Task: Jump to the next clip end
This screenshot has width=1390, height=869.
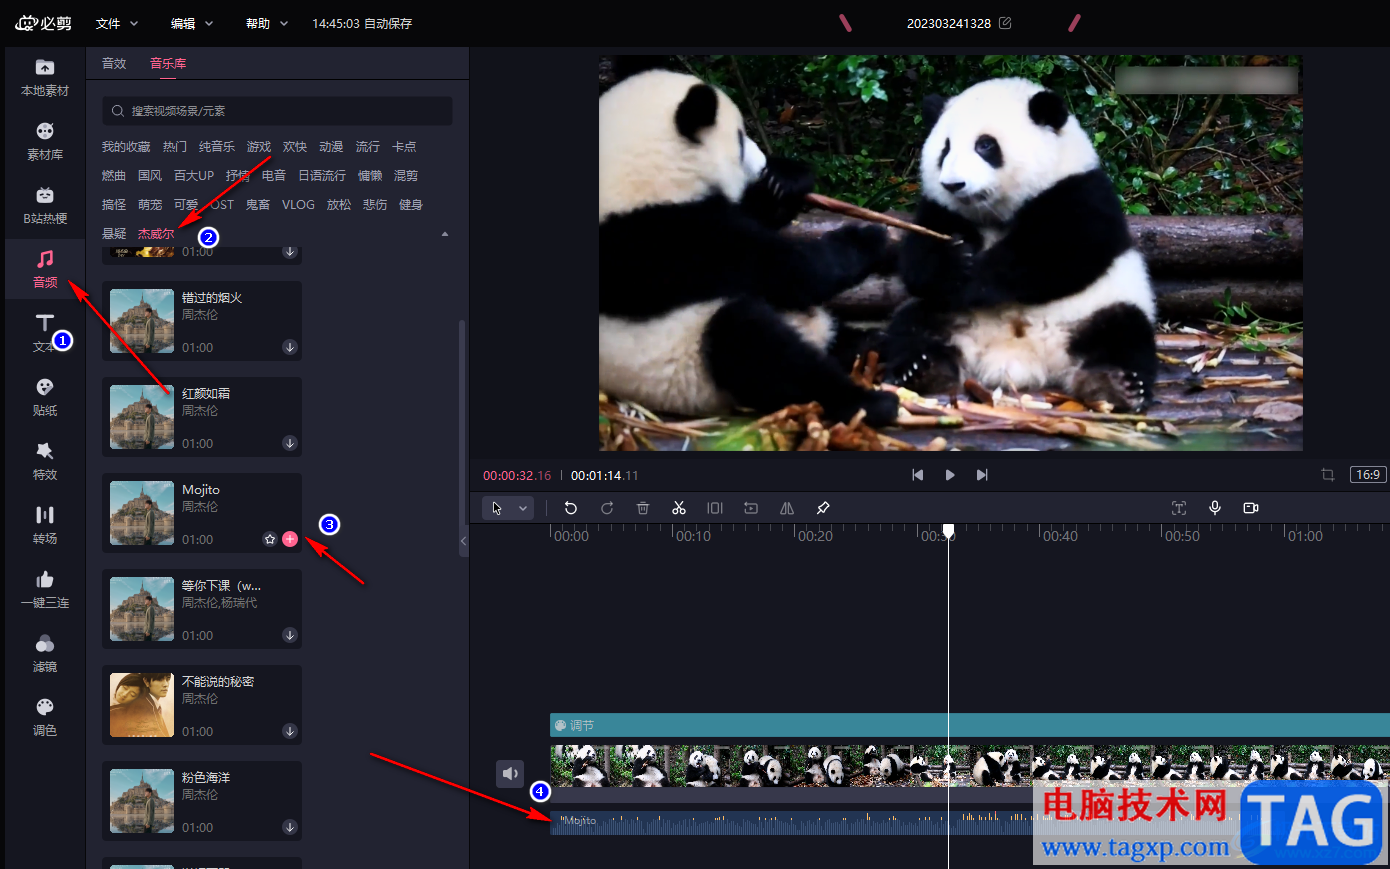Action: (982, 475)
